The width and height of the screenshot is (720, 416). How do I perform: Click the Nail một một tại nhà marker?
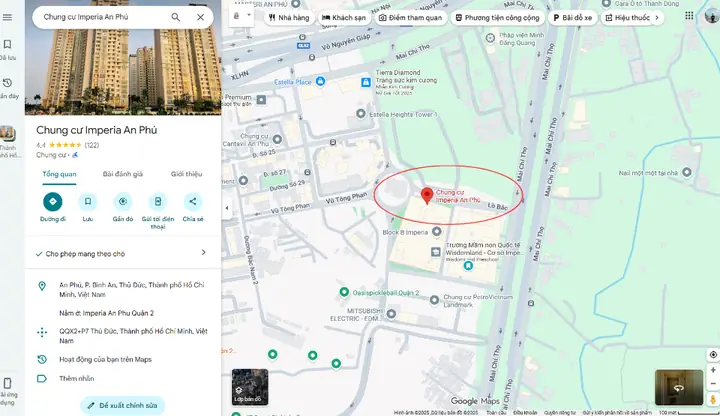point(686,172)
